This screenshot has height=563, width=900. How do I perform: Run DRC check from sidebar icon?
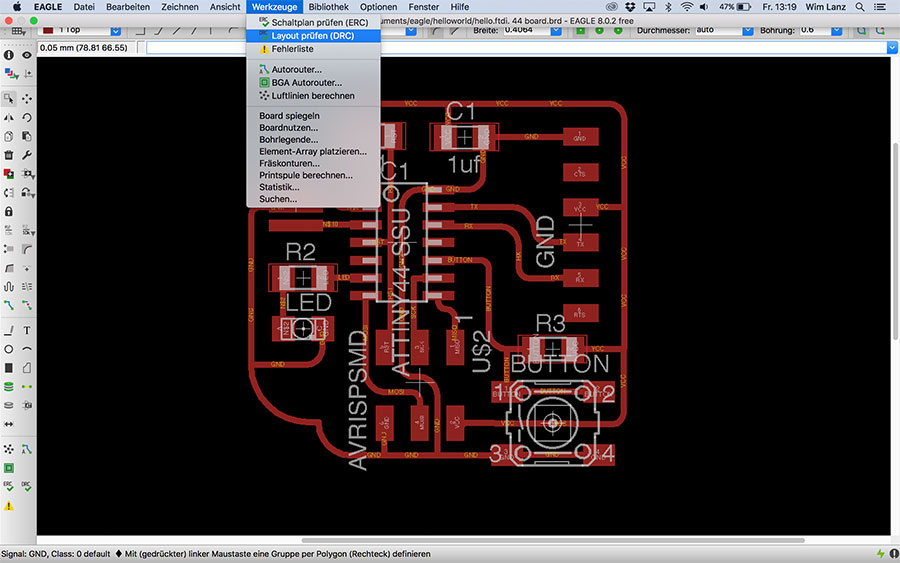(x=27, y=487)
